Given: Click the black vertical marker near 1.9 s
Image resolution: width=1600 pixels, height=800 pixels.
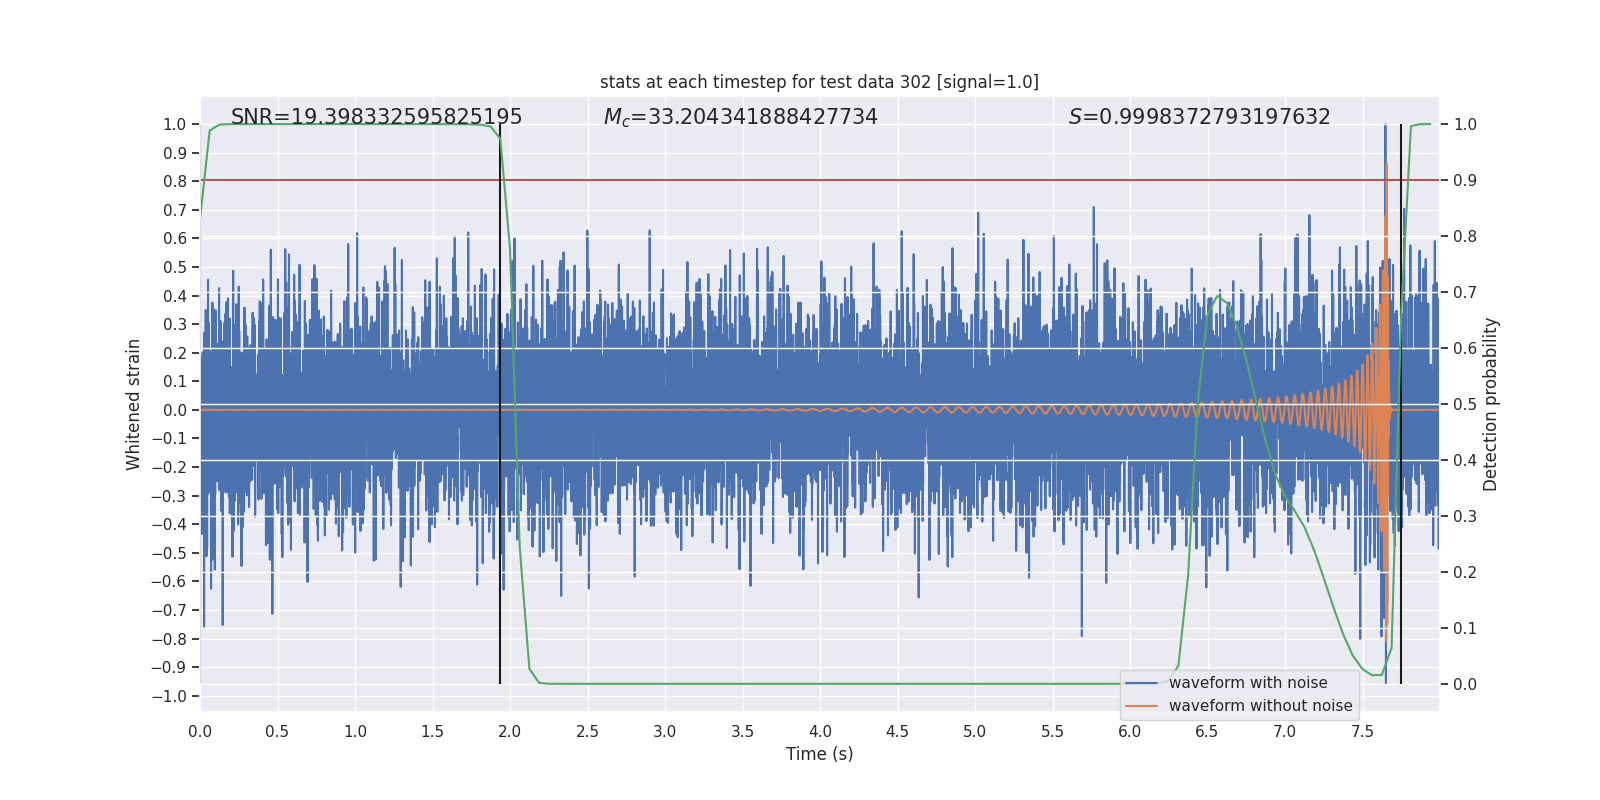Looking at the screenshot, I should click(500, 400).
